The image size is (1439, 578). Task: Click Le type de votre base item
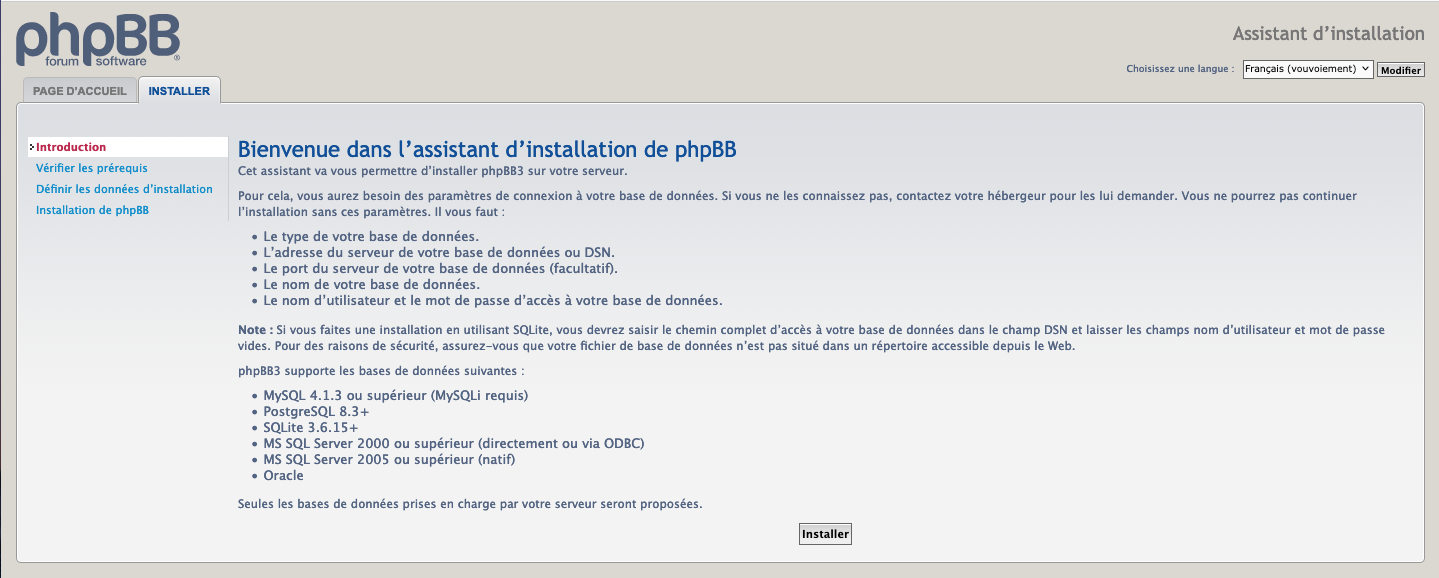(x=370, y=237)
